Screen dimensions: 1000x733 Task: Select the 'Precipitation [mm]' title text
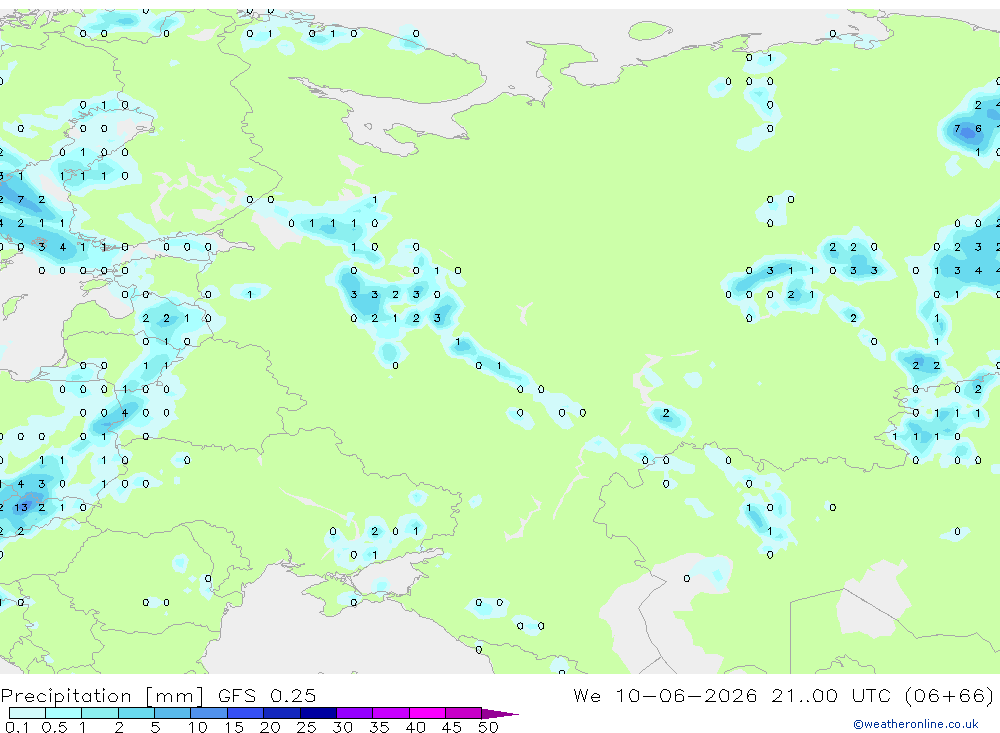(102, 695)
